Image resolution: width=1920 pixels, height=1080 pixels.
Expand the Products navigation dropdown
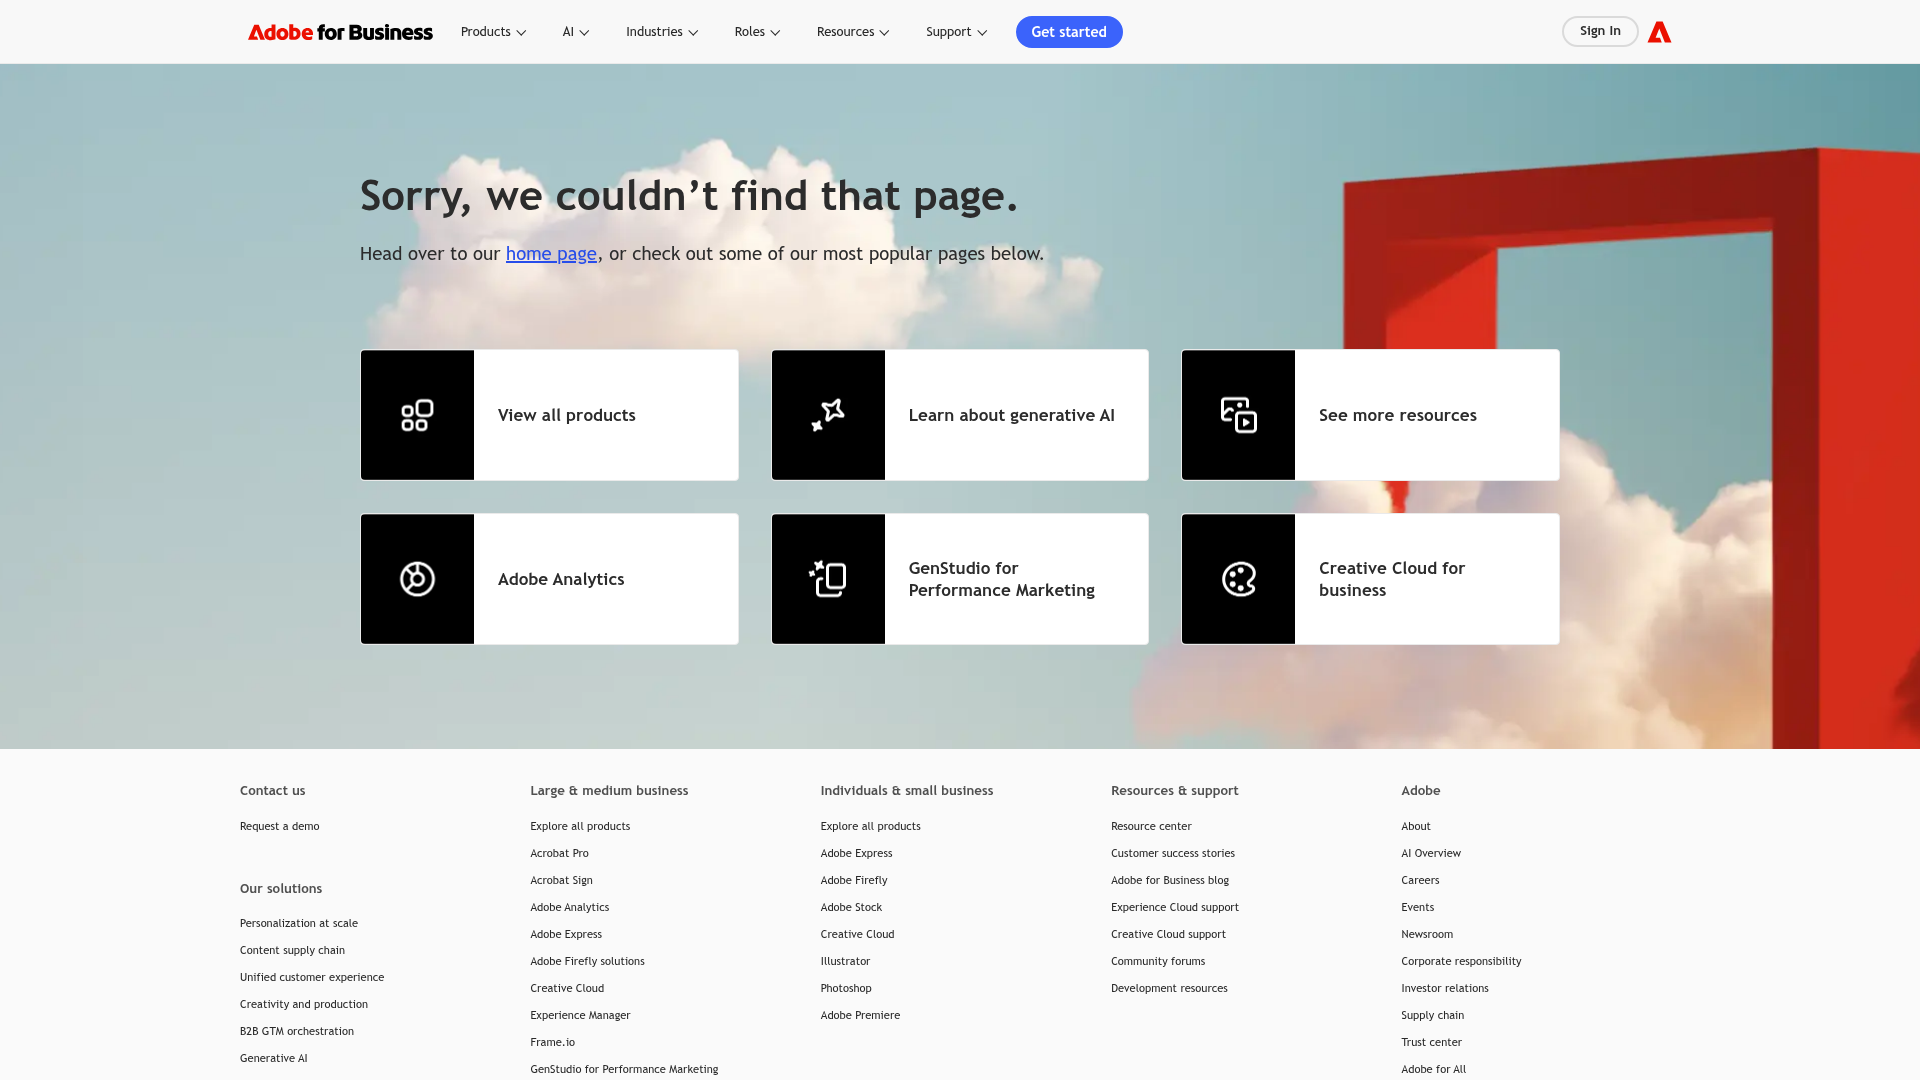pos(492,31)
